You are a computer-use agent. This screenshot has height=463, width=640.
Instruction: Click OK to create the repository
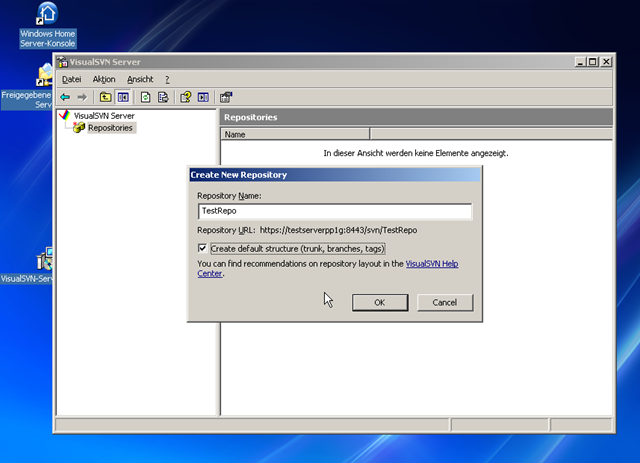tap(380, 303)
